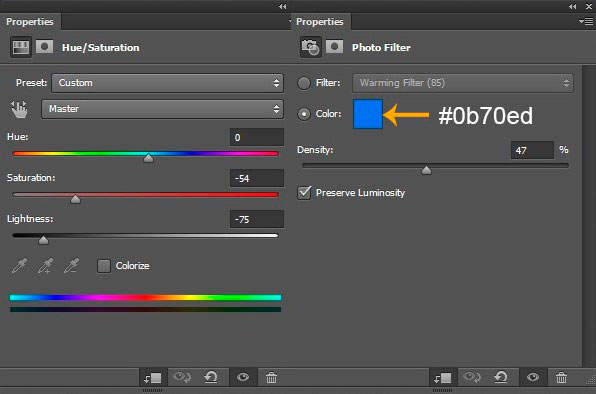The image size is (596, 394).
Task: Open the Preset dropdown showing Custom
Action: (x=168, y=83)
